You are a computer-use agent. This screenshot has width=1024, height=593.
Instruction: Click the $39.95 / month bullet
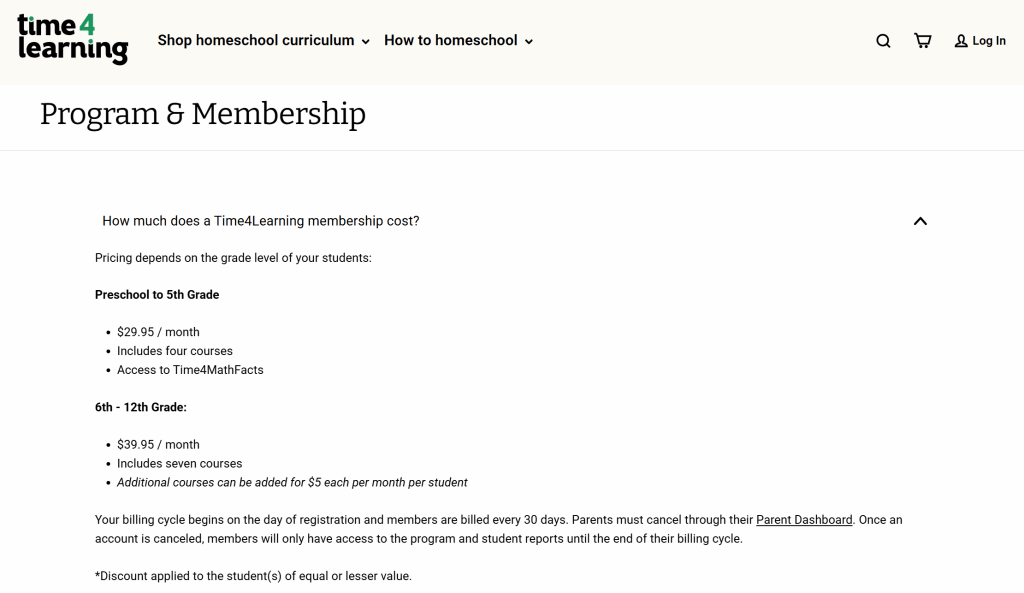pos(158,445)
